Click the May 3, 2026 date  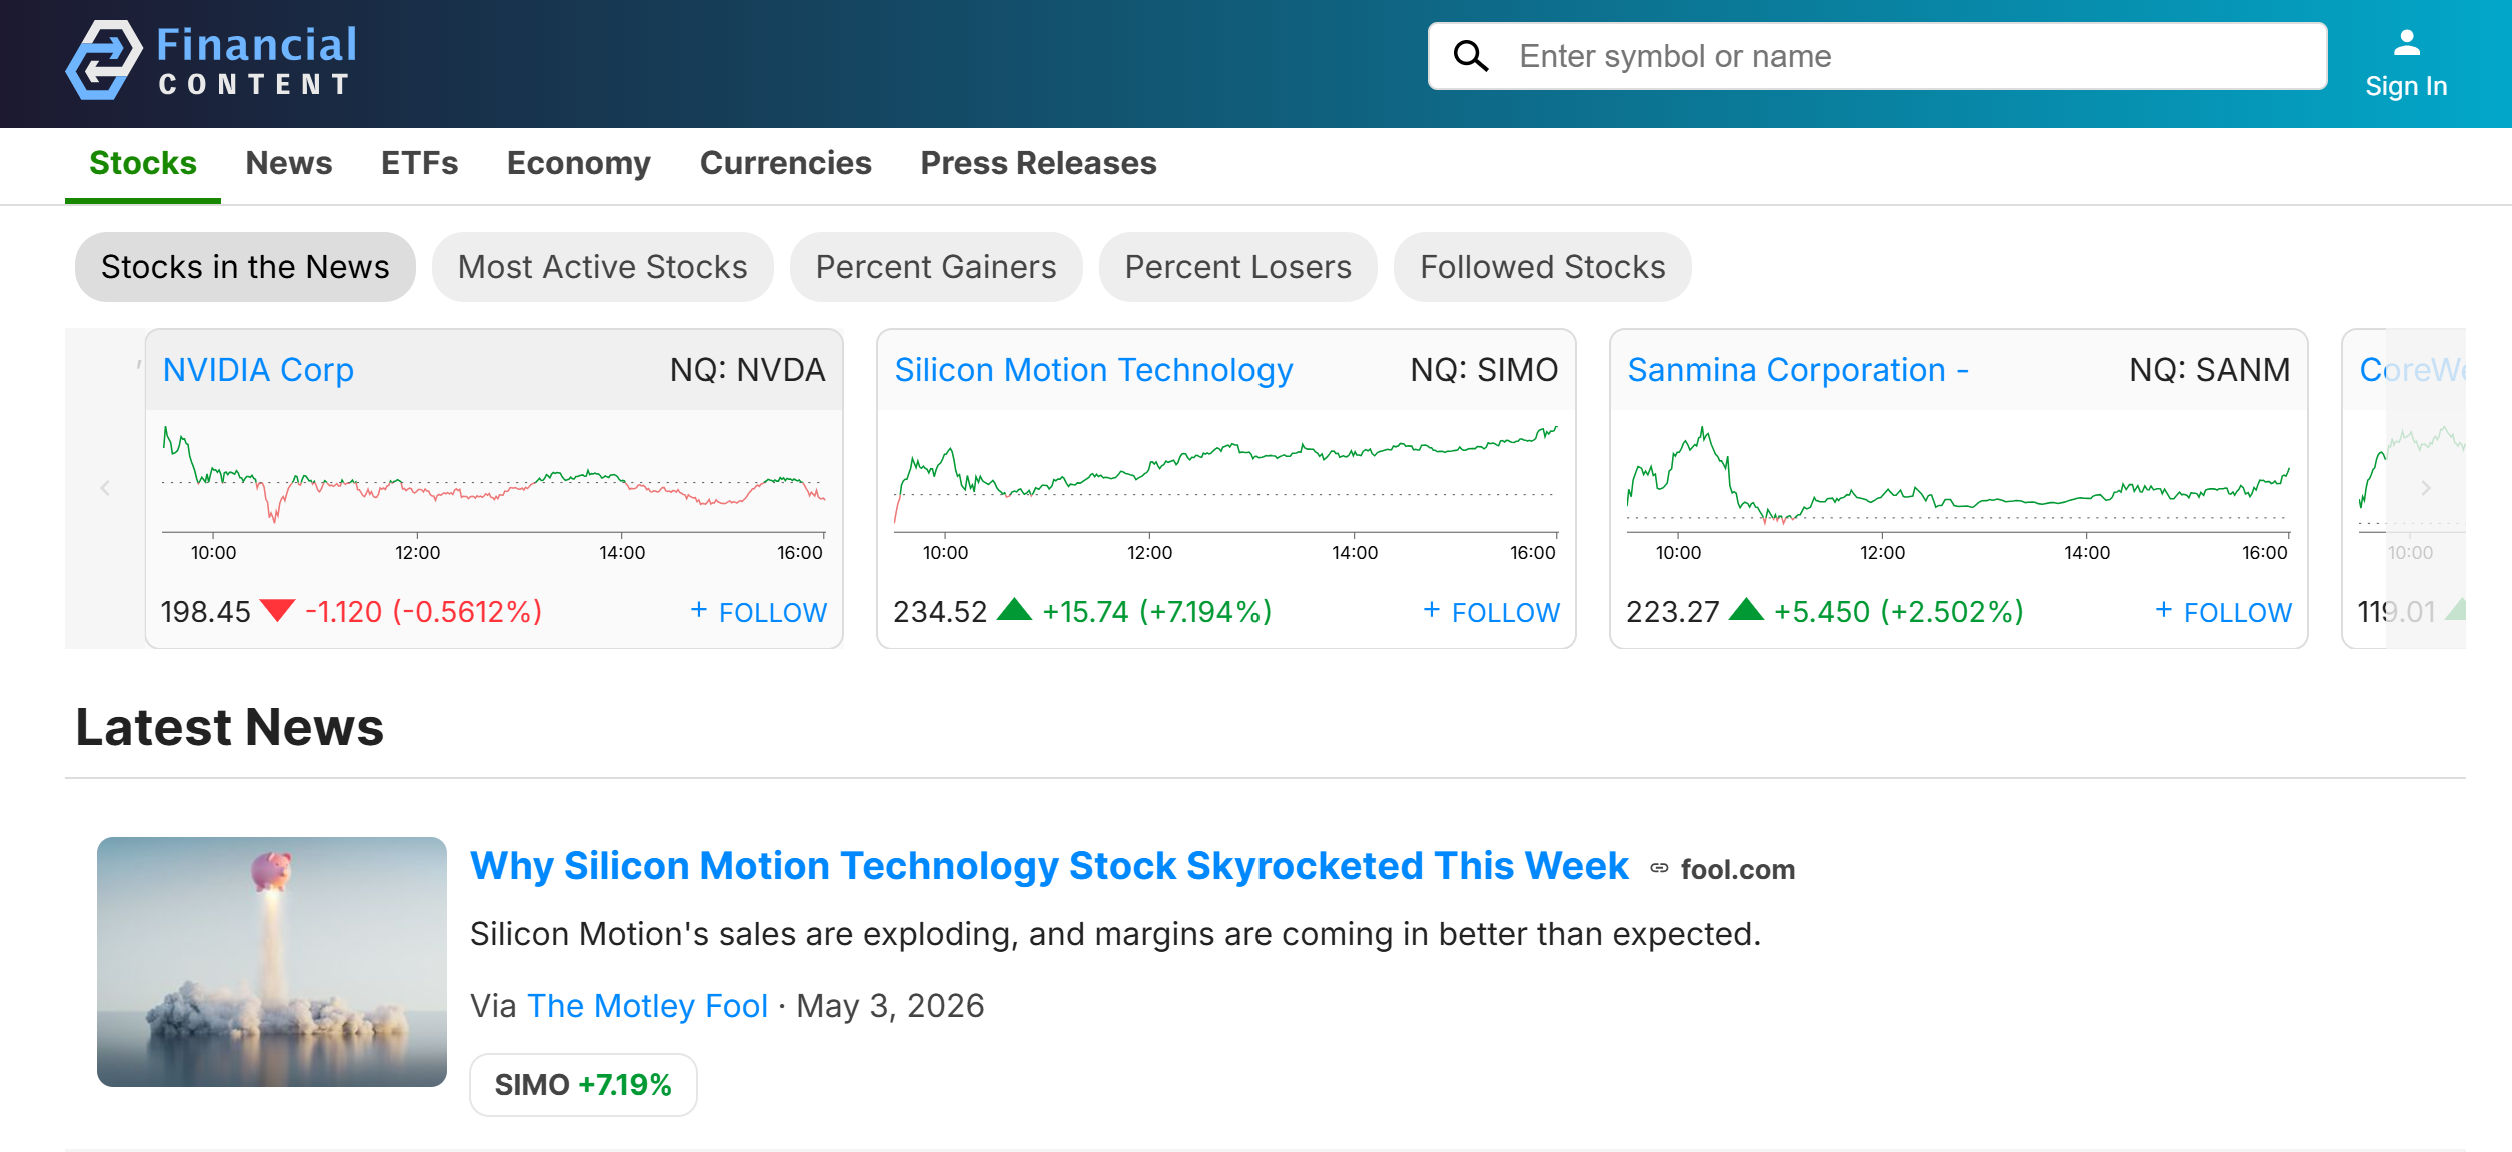click(x=890, y=1005)
